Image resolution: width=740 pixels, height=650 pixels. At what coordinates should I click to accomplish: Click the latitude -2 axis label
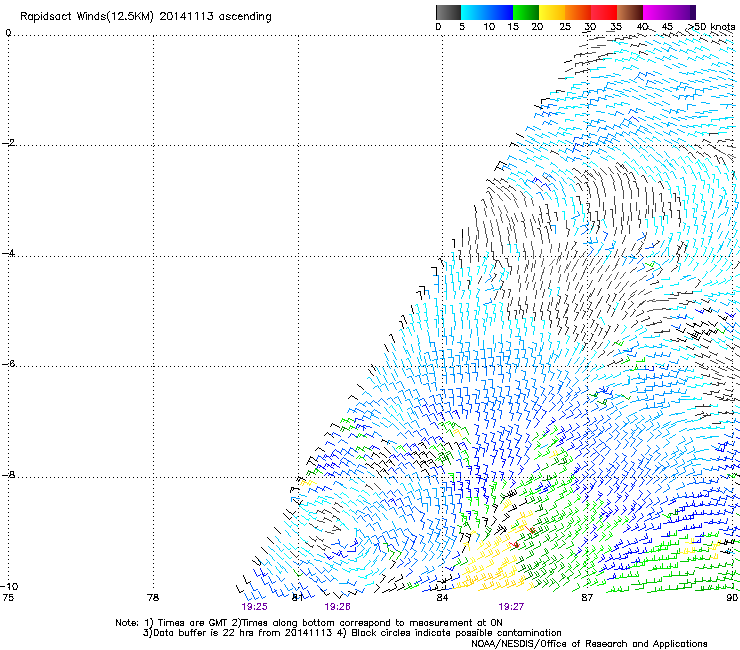[9, 143]
